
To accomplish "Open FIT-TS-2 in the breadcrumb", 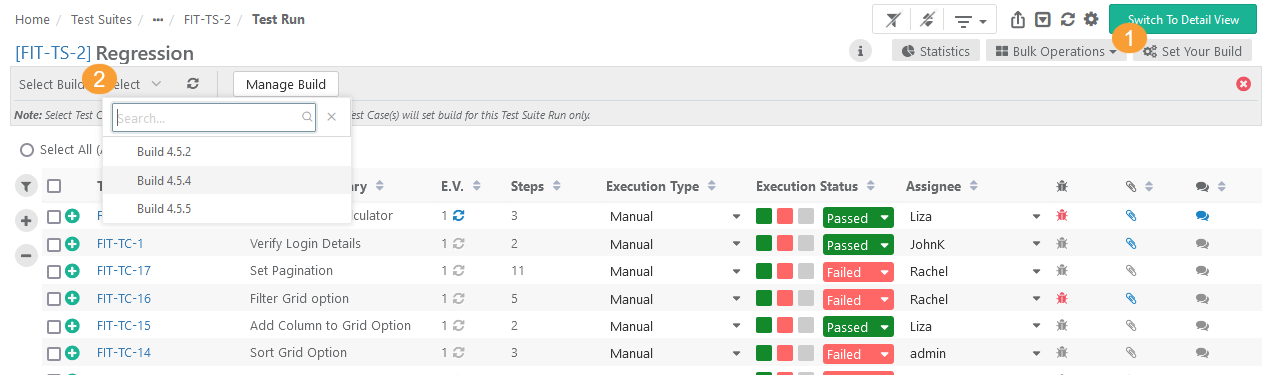I will click(208, 19).
